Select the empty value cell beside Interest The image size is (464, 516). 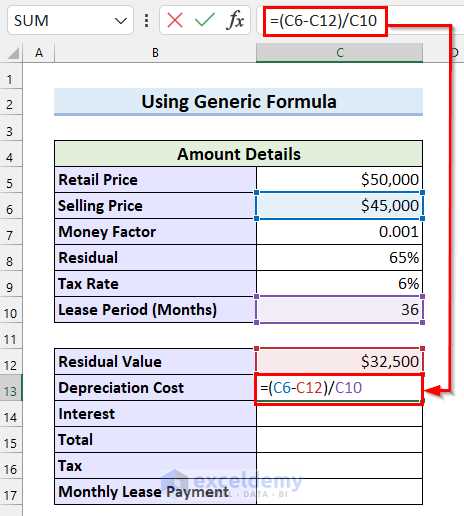click(x=339, y=414)
